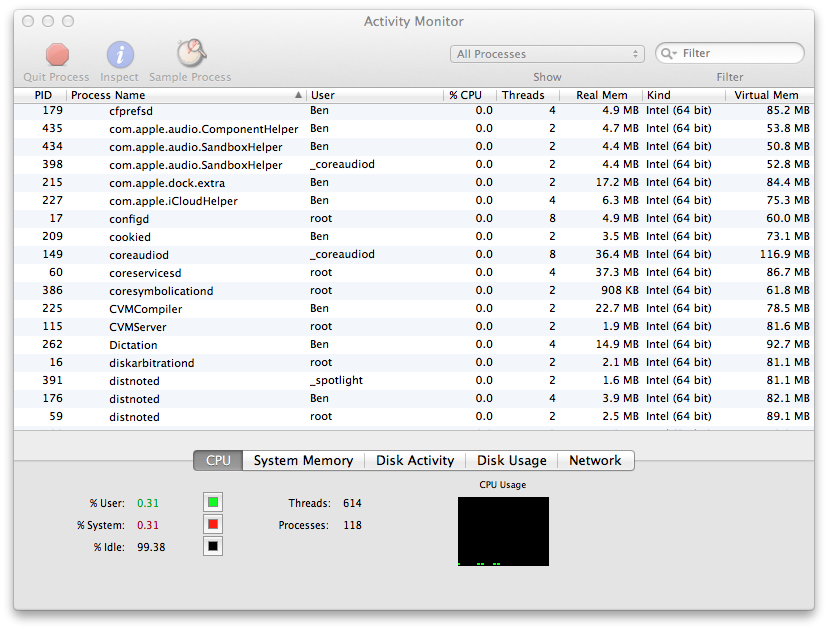828x630 pixels.
Task: Switch to the CPU tab
Action: [218, 460]
